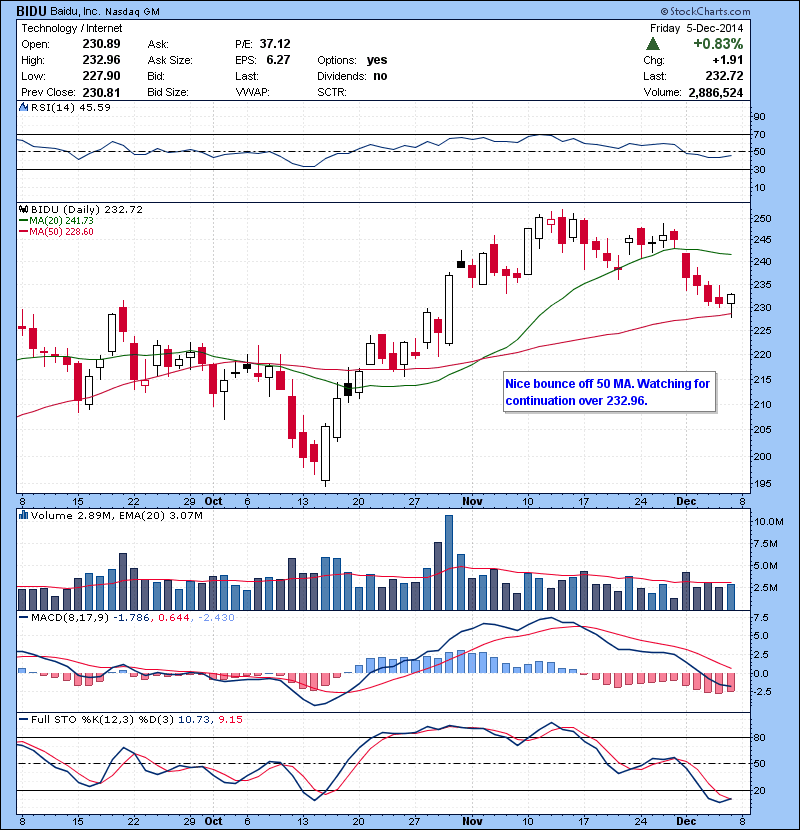Click the stochastic %K value 10.73

coord(193,719)
